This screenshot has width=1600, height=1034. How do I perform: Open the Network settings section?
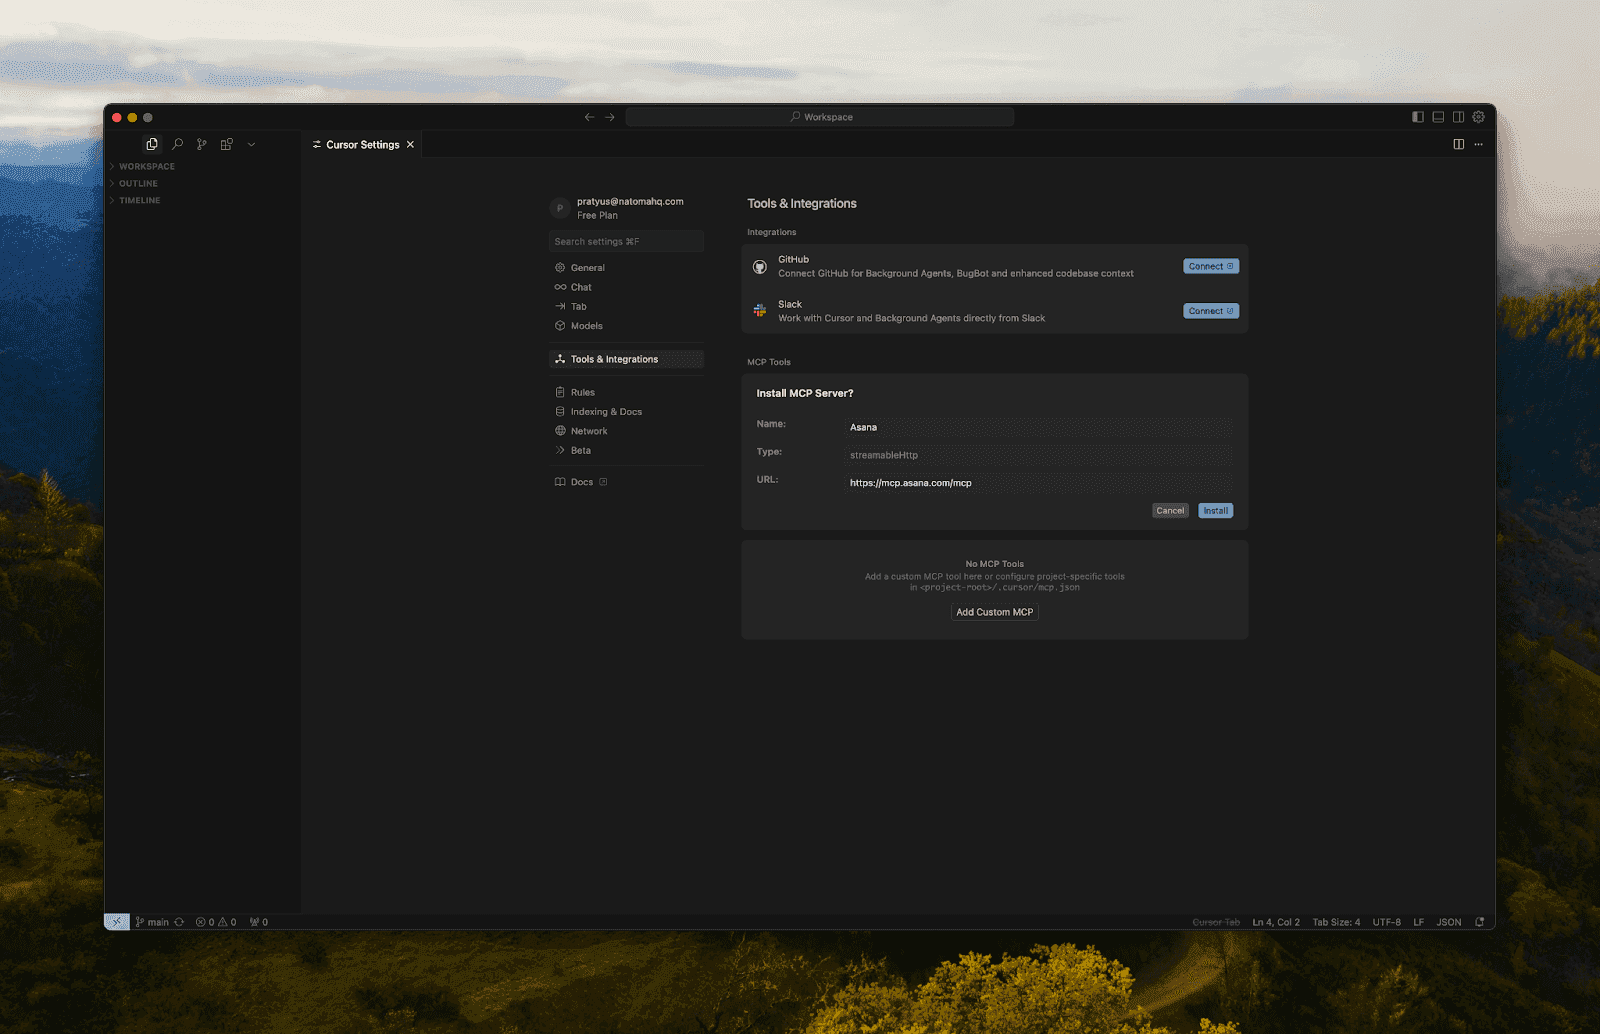point(626,431)
